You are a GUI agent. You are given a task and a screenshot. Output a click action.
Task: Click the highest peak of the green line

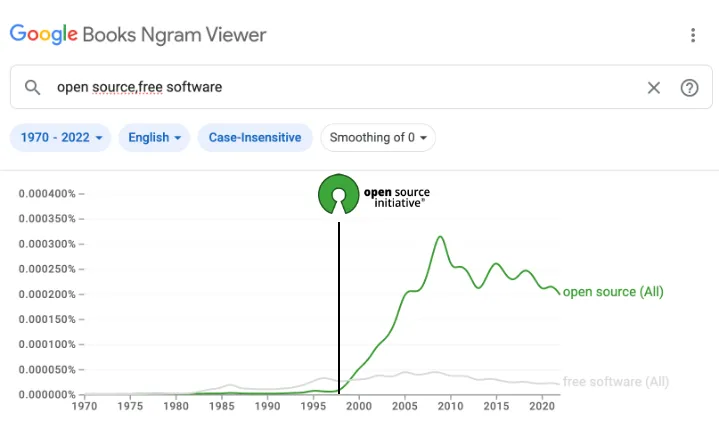click(439, 237)
